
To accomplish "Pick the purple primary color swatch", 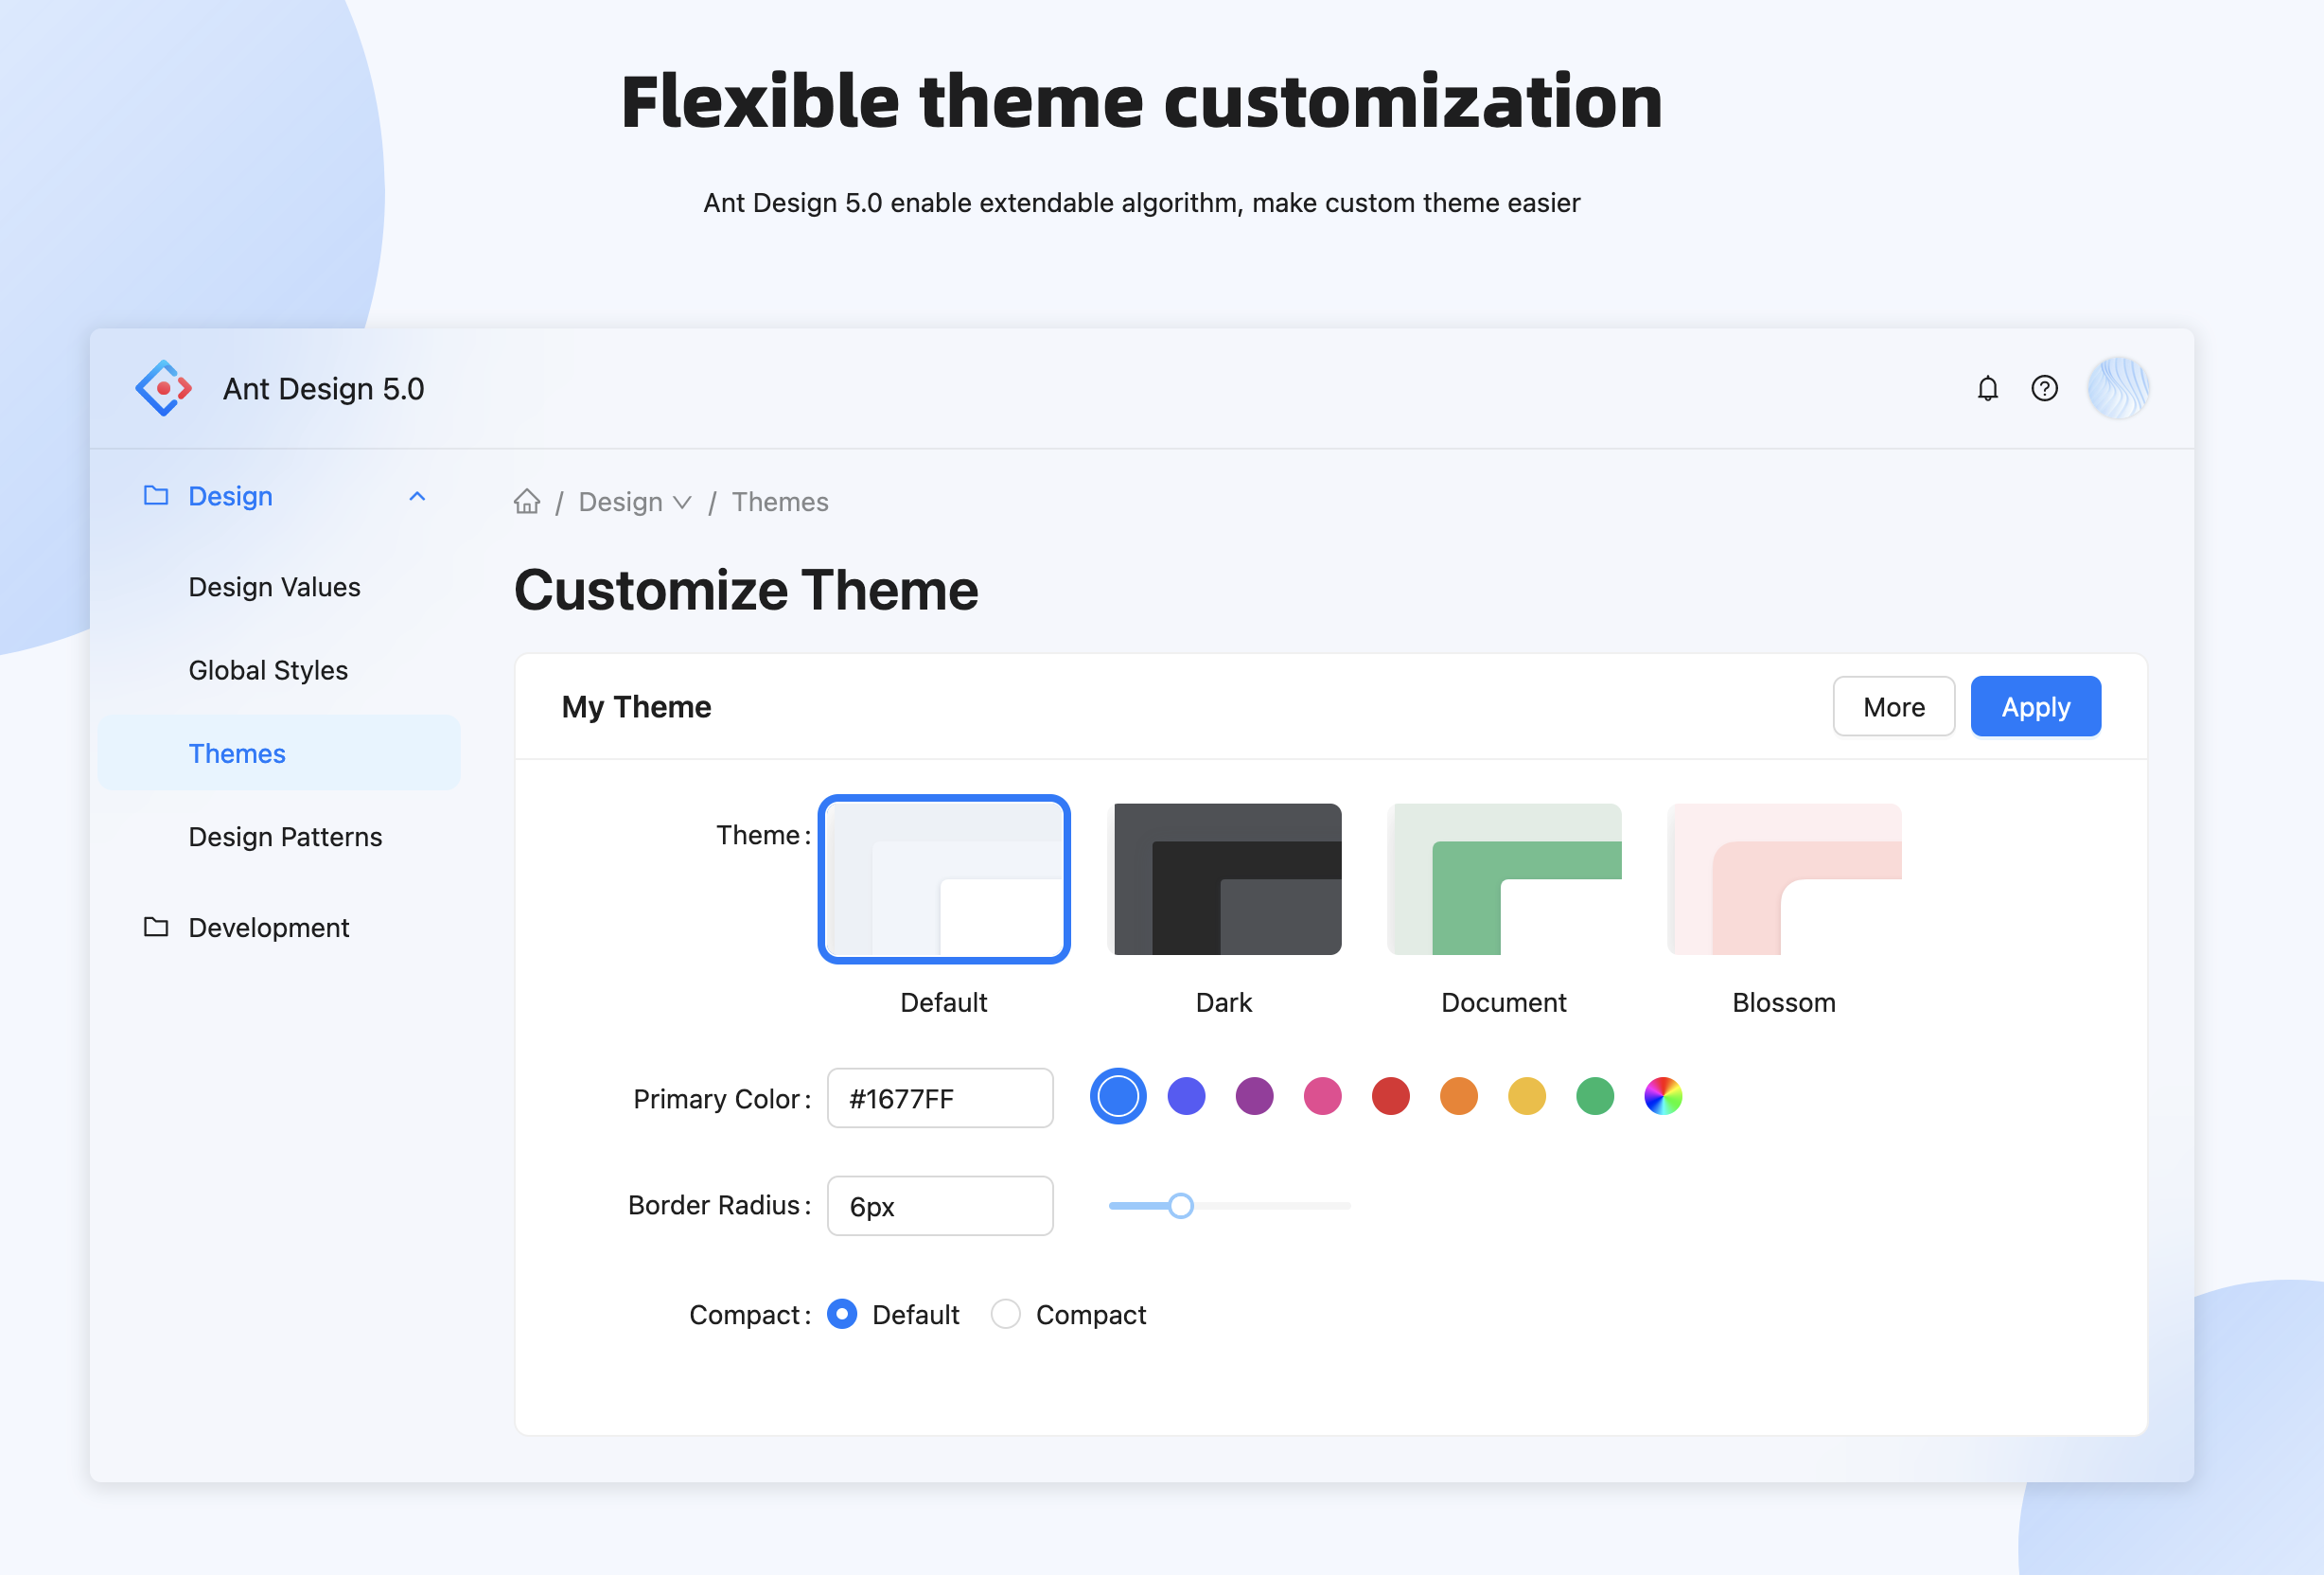I will point(1254,1096).
